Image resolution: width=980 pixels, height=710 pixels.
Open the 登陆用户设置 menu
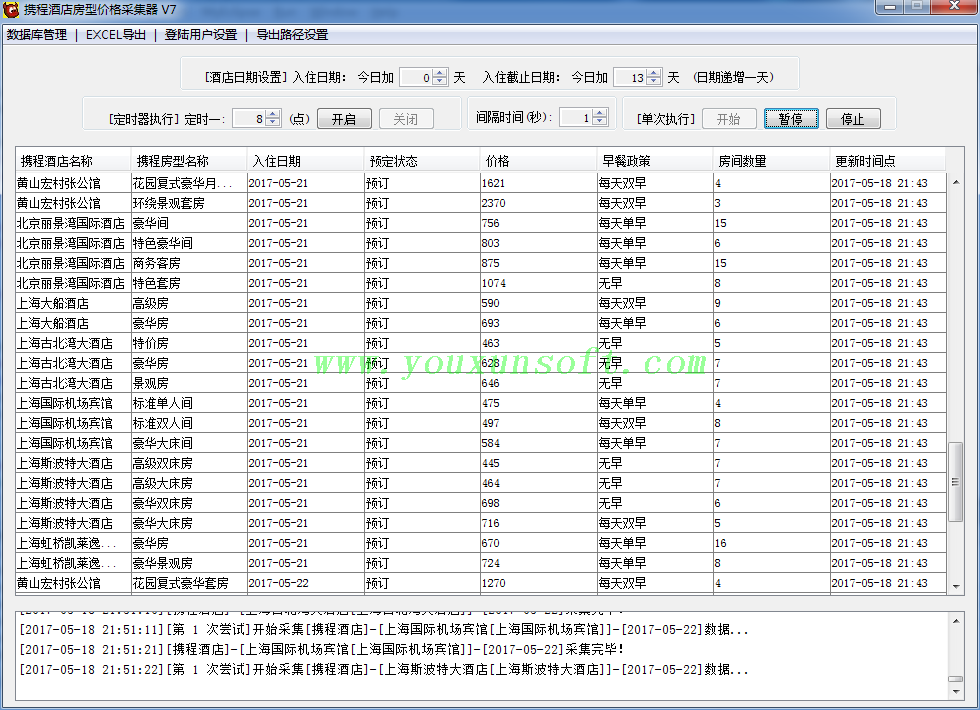[201, 35]
